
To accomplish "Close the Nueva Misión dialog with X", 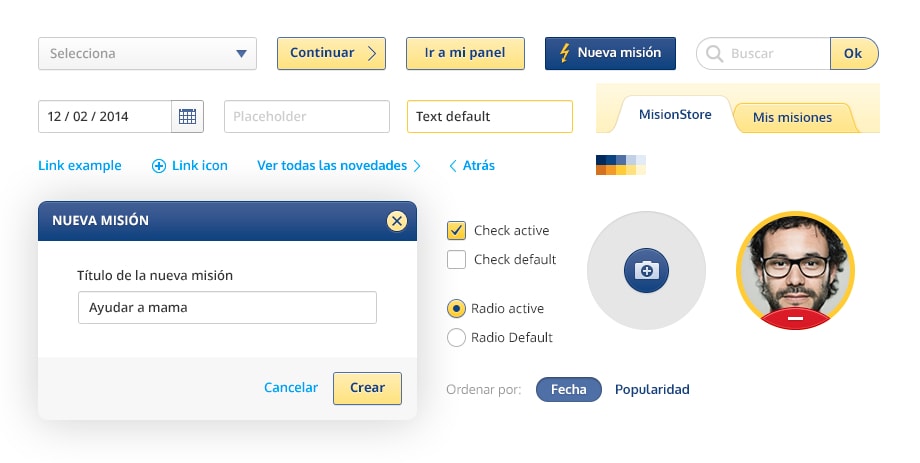I will pos(397,221).
